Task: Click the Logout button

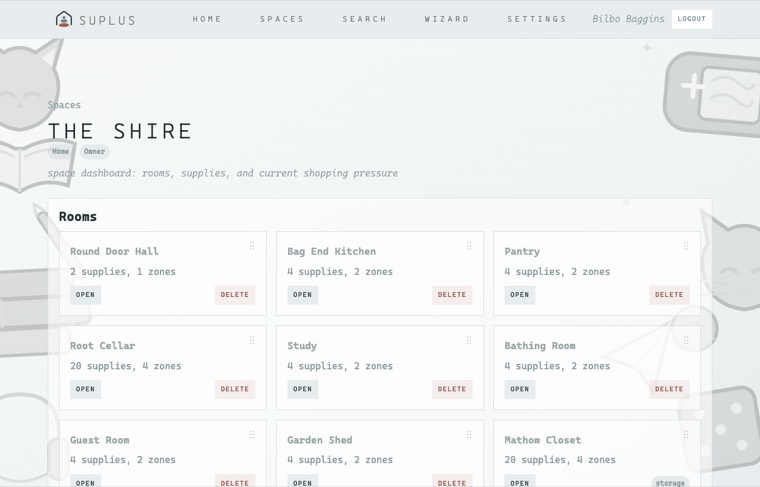Action: [692, 19]
